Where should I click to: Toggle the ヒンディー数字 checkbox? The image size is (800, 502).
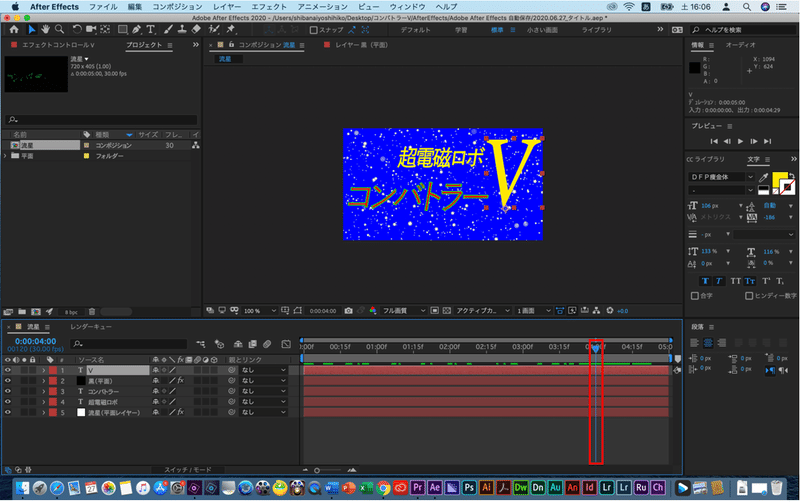(x=749, y=296)
